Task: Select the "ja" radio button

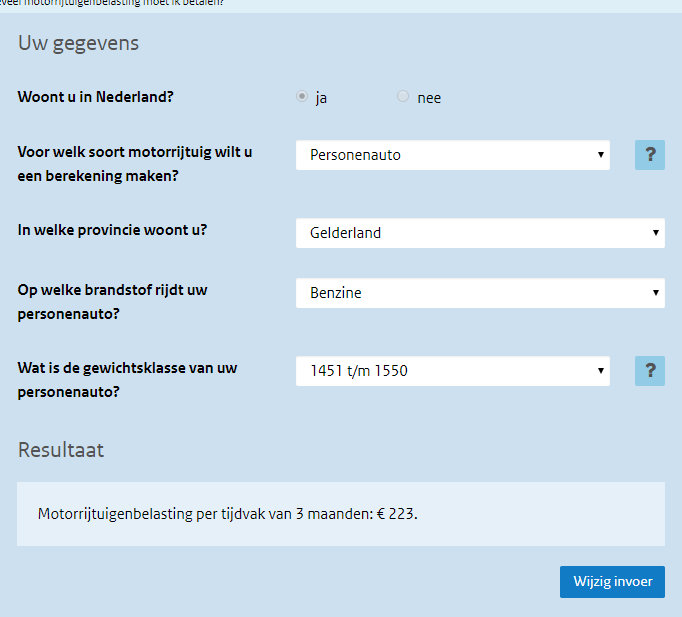Action: point(302,97)
